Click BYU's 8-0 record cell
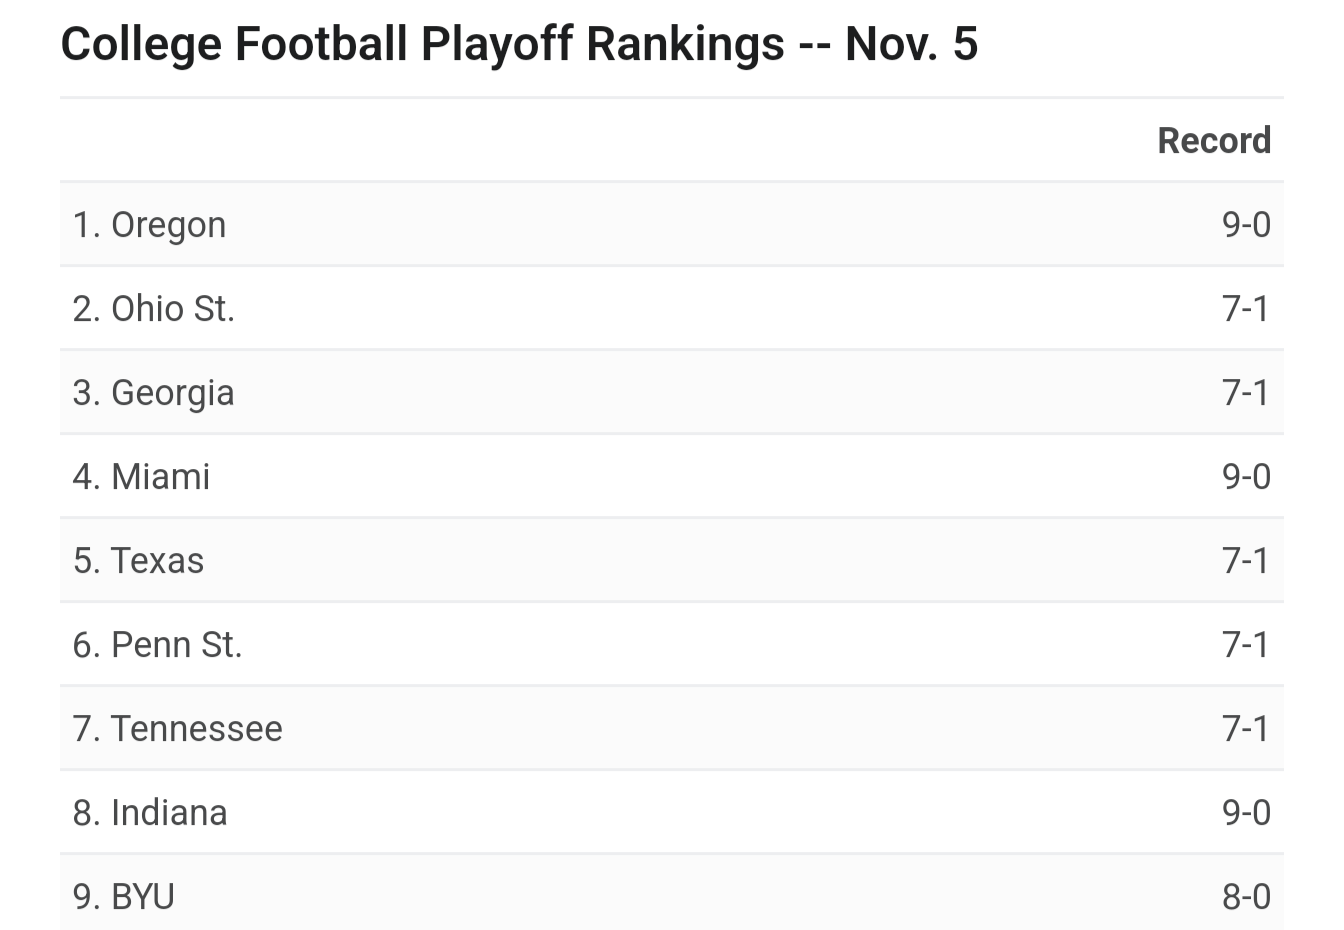 (1246, 896)
